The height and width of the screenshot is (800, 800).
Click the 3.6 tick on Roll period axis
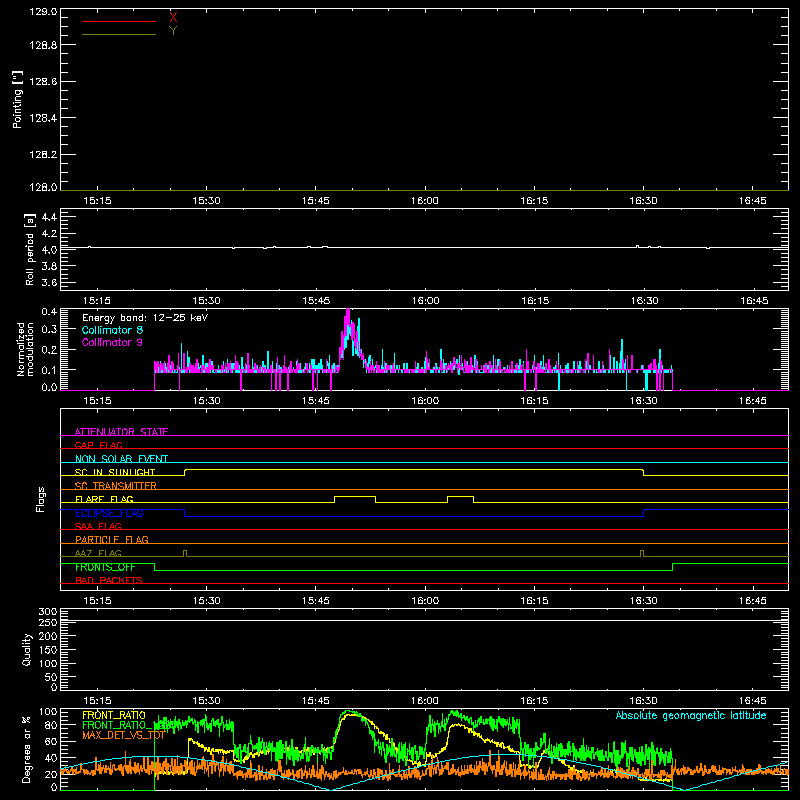coord(49,283)
